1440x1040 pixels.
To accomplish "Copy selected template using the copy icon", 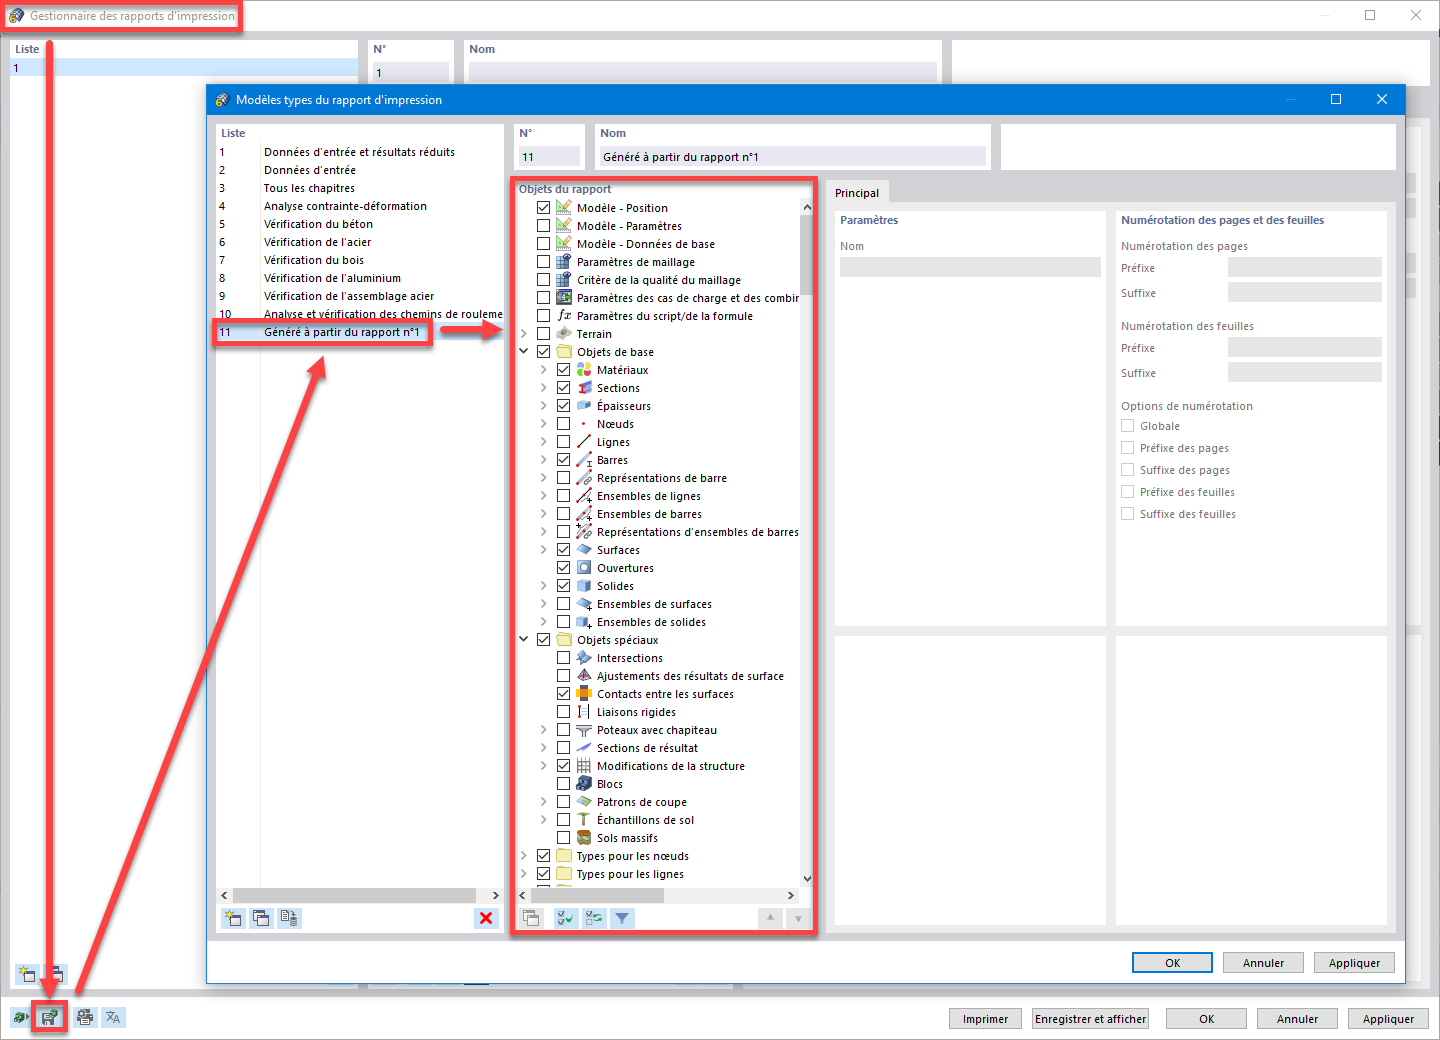I will tap(261, 918).
